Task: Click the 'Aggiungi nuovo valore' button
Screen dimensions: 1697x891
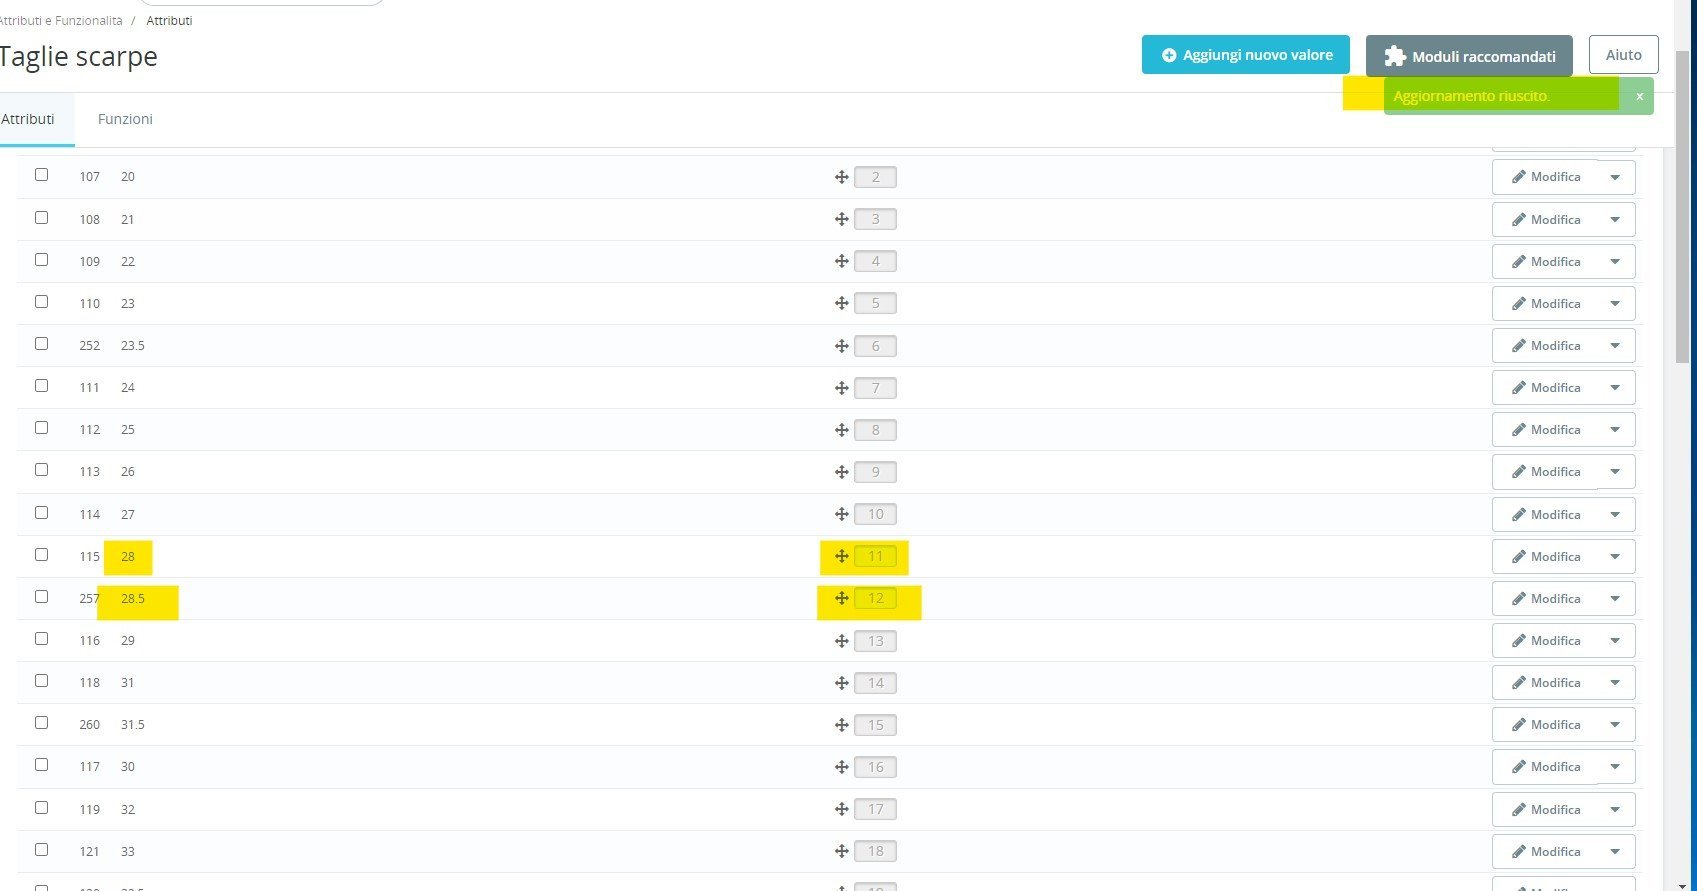Action: coord(1246,55)
